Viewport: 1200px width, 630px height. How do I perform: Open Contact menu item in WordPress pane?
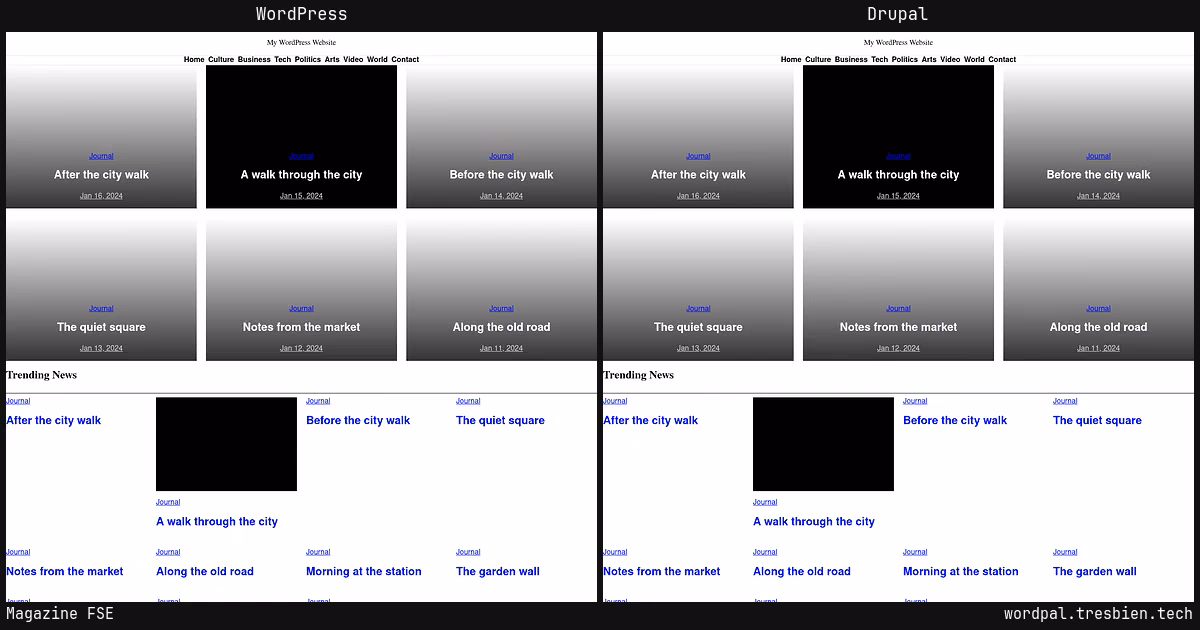tap(405, 60)
